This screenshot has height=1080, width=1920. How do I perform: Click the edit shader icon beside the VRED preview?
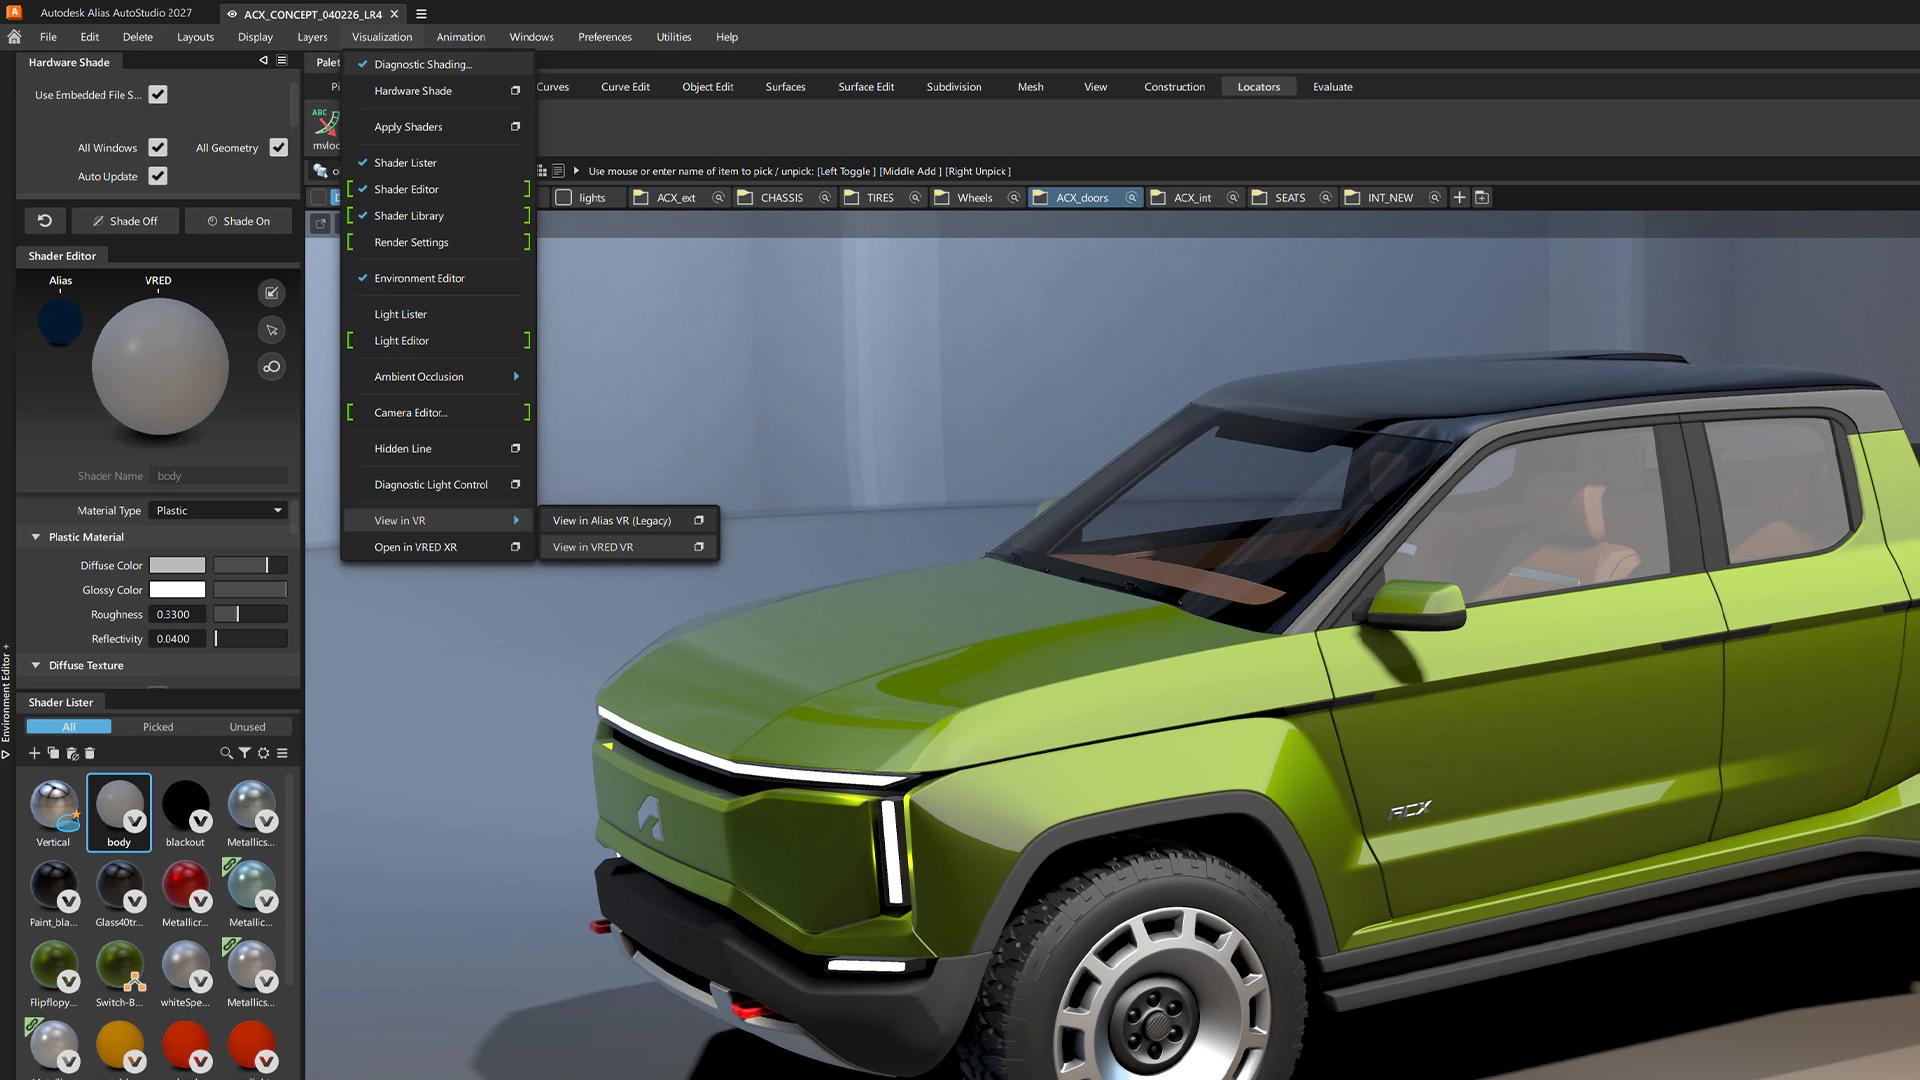(271, 293)
